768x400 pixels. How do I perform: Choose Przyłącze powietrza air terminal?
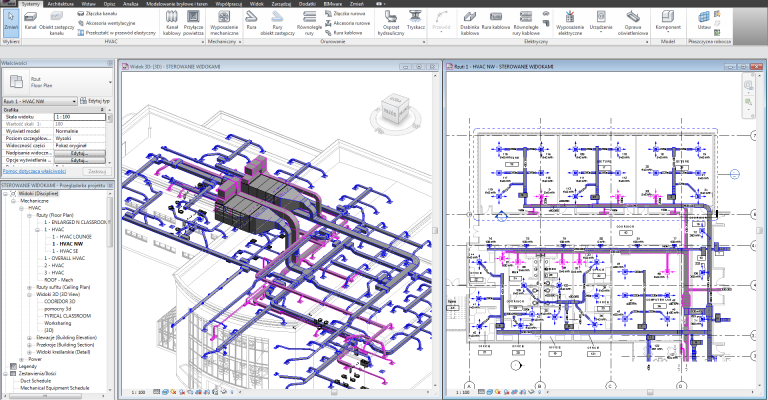coord(193,24)
